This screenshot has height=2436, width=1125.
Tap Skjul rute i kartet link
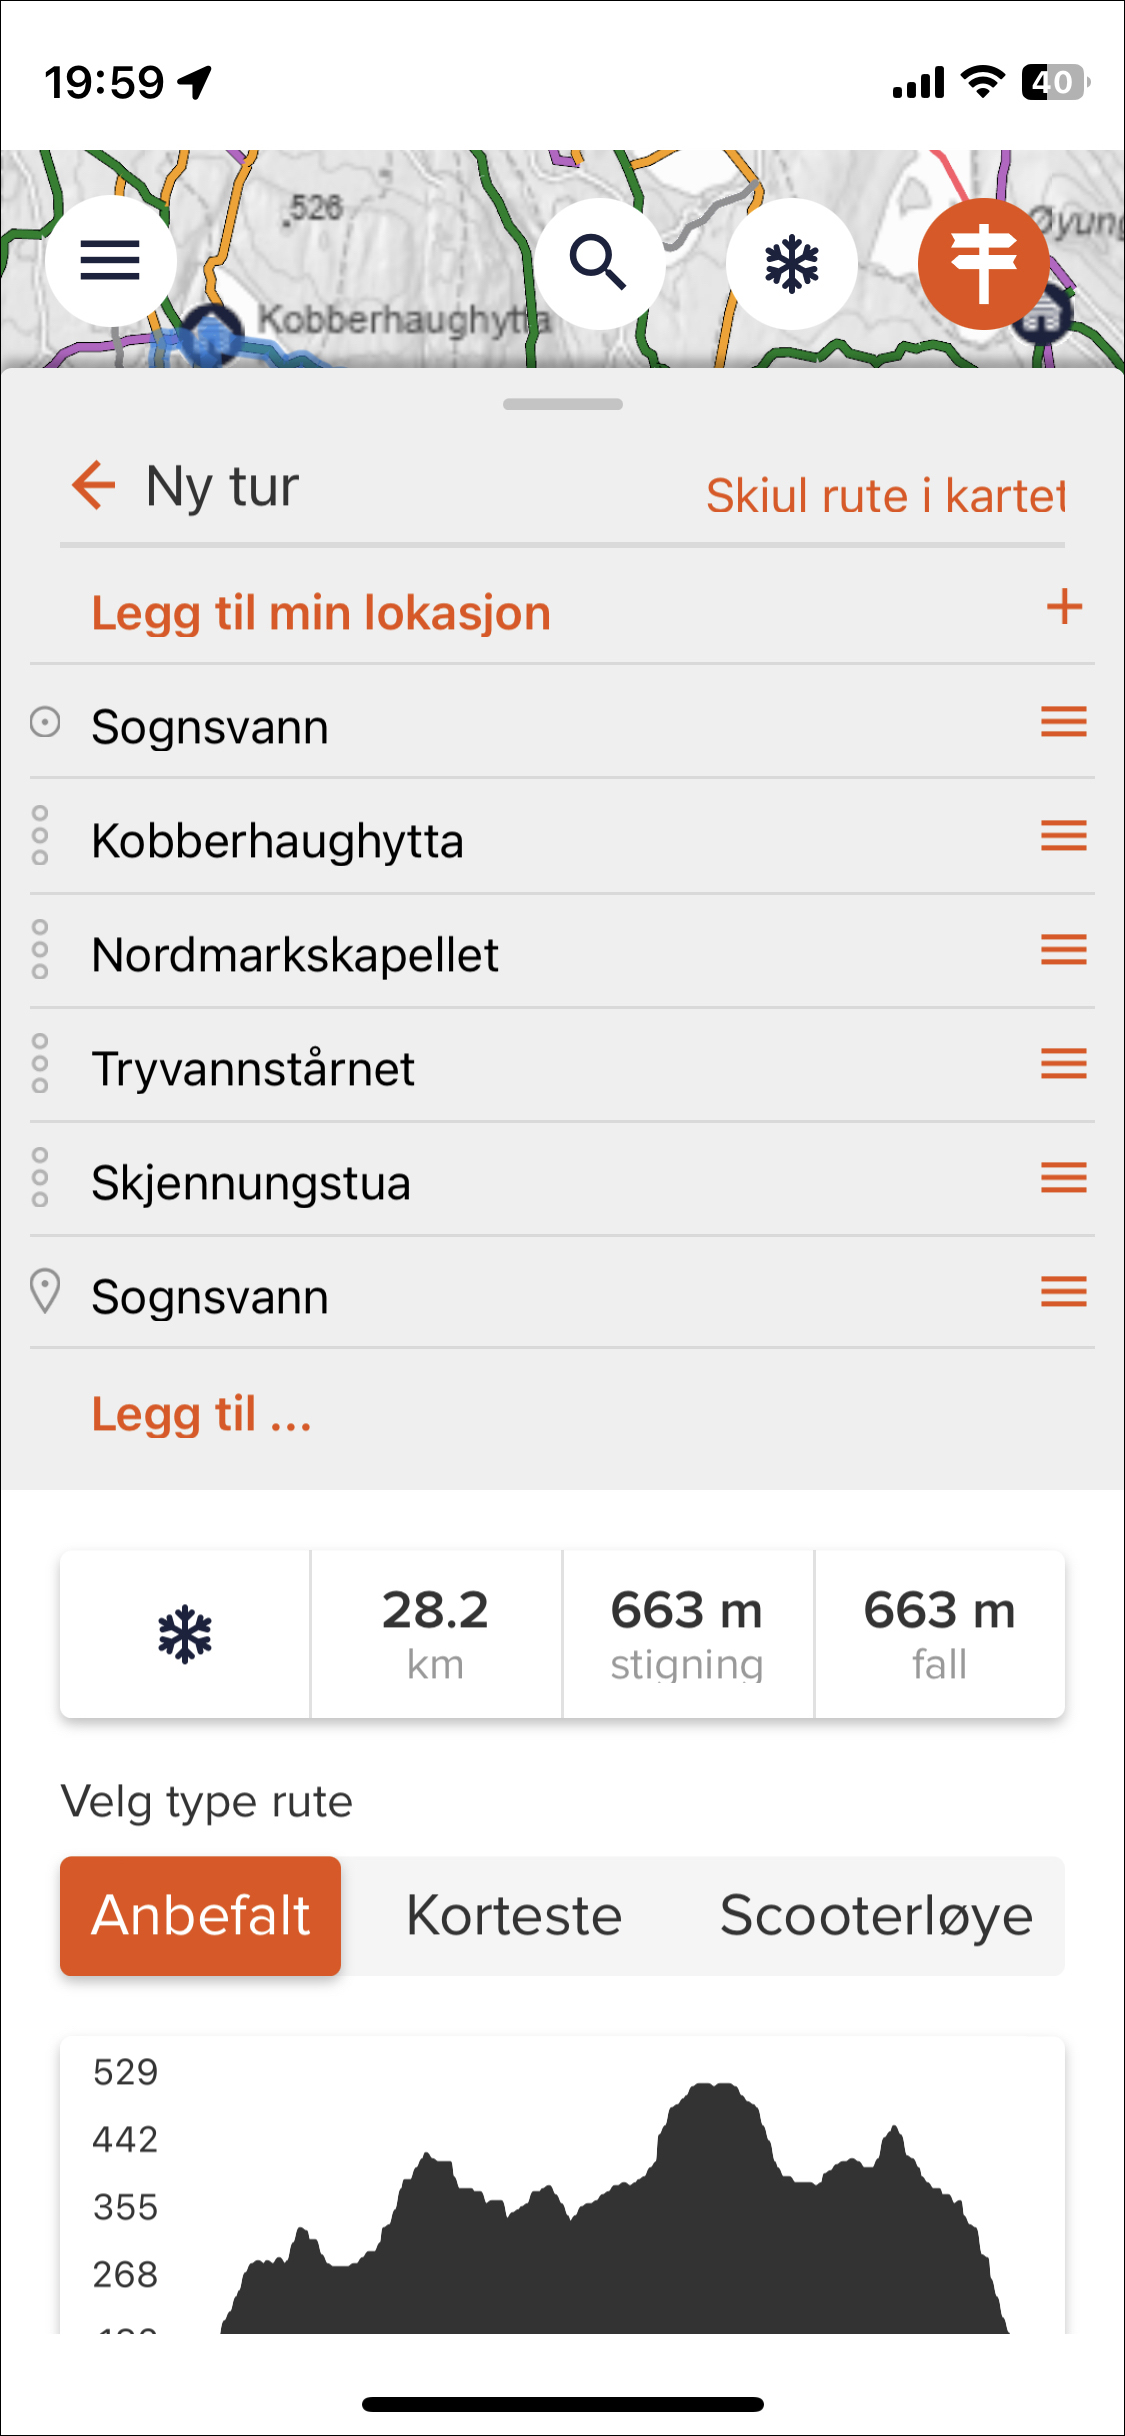(x=886, y=495)
